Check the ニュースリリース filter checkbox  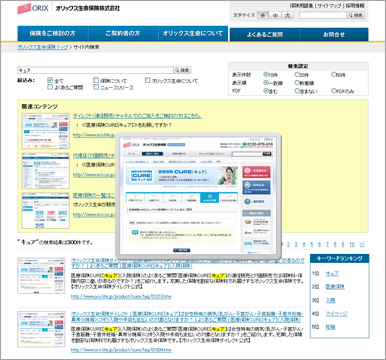96,87
